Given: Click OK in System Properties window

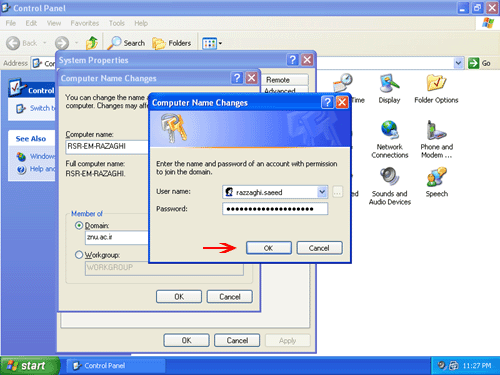Looking at the screenshot, I should tap(186, 340).
